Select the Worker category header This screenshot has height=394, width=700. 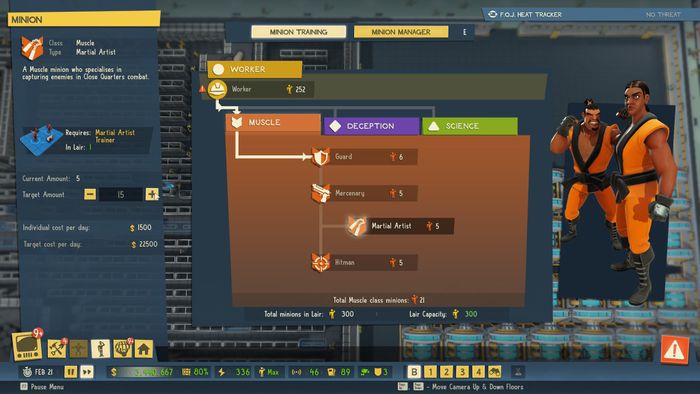click(x=254, y=69)
